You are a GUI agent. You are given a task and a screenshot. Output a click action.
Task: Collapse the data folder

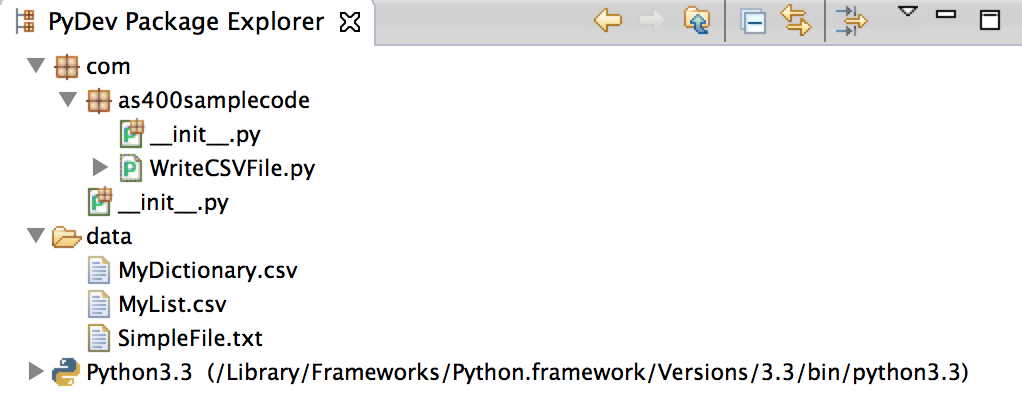coord(36,236)
